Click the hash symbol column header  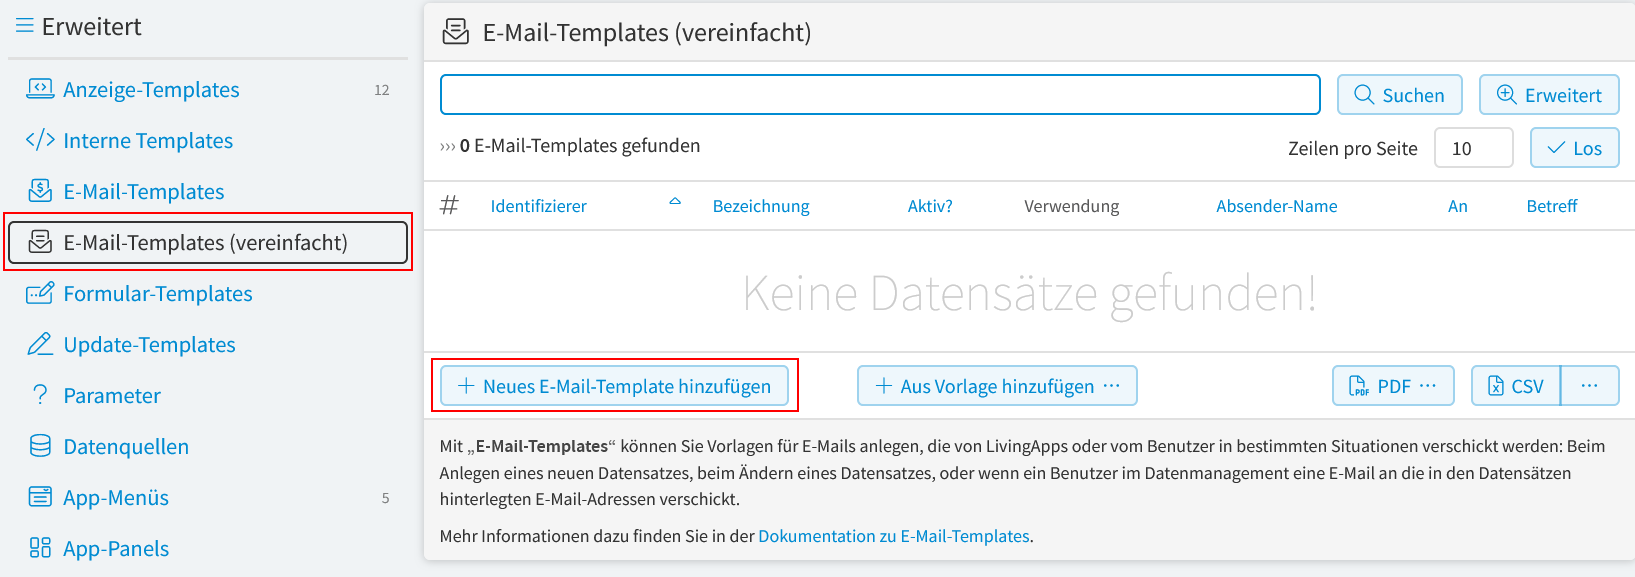pos(450,205)
